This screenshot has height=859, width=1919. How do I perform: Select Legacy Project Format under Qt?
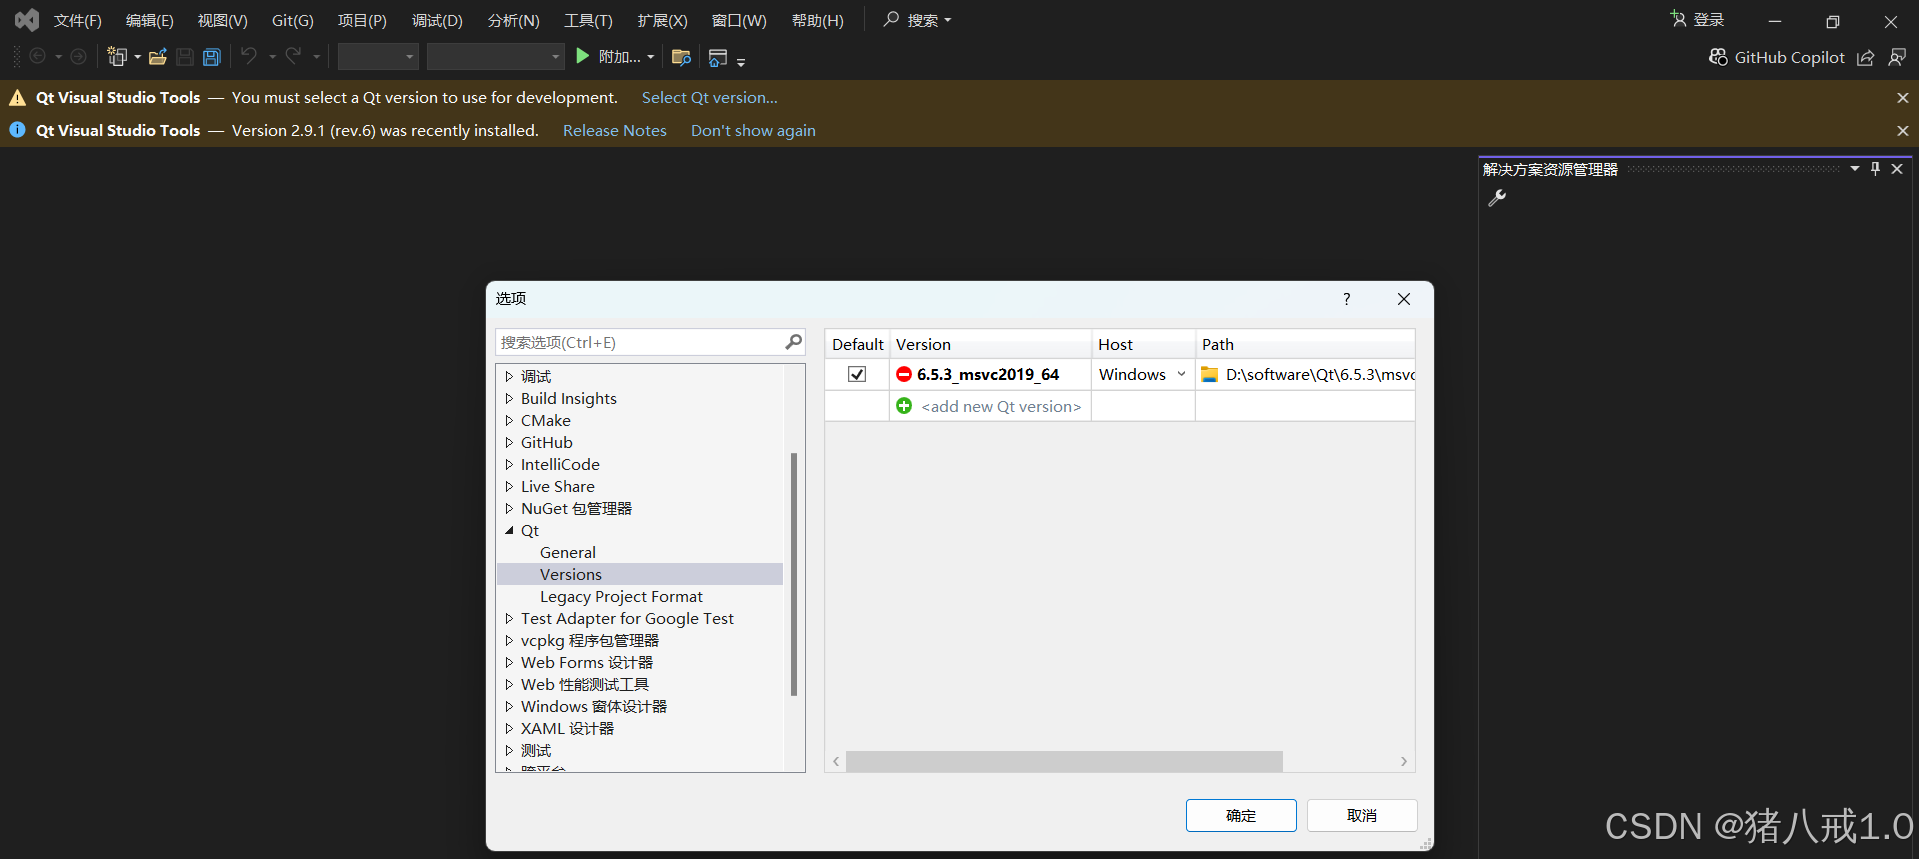(x=621, y=596)
